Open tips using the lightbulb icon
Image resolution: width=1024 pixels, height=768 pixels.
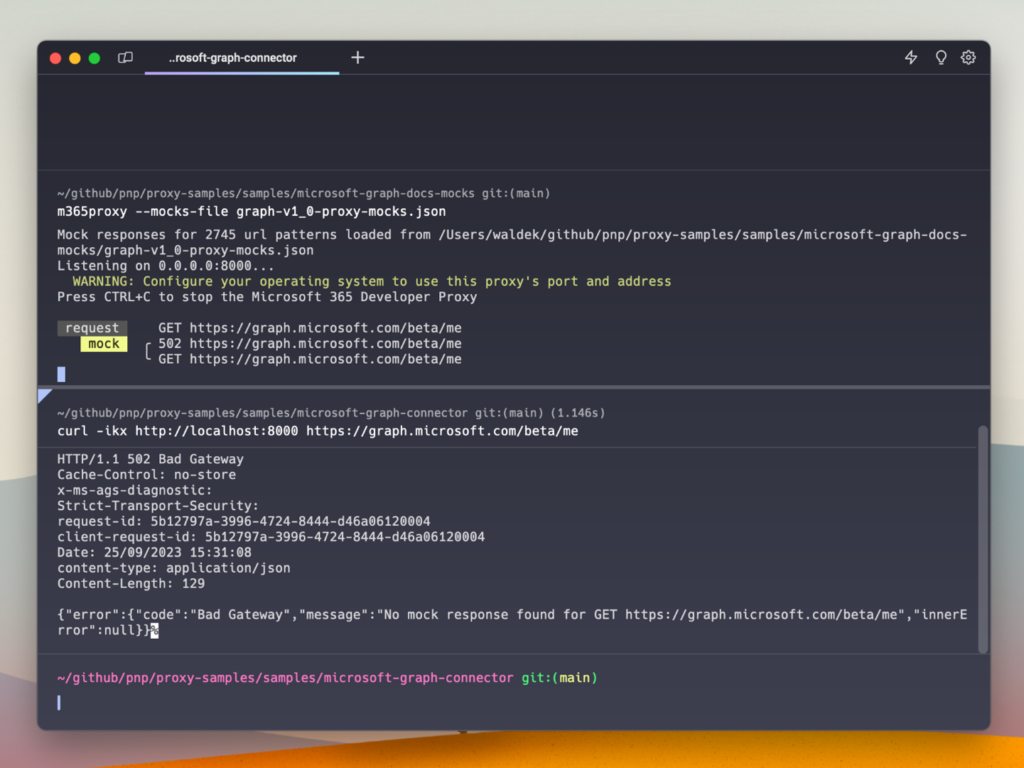click(940, 57)
